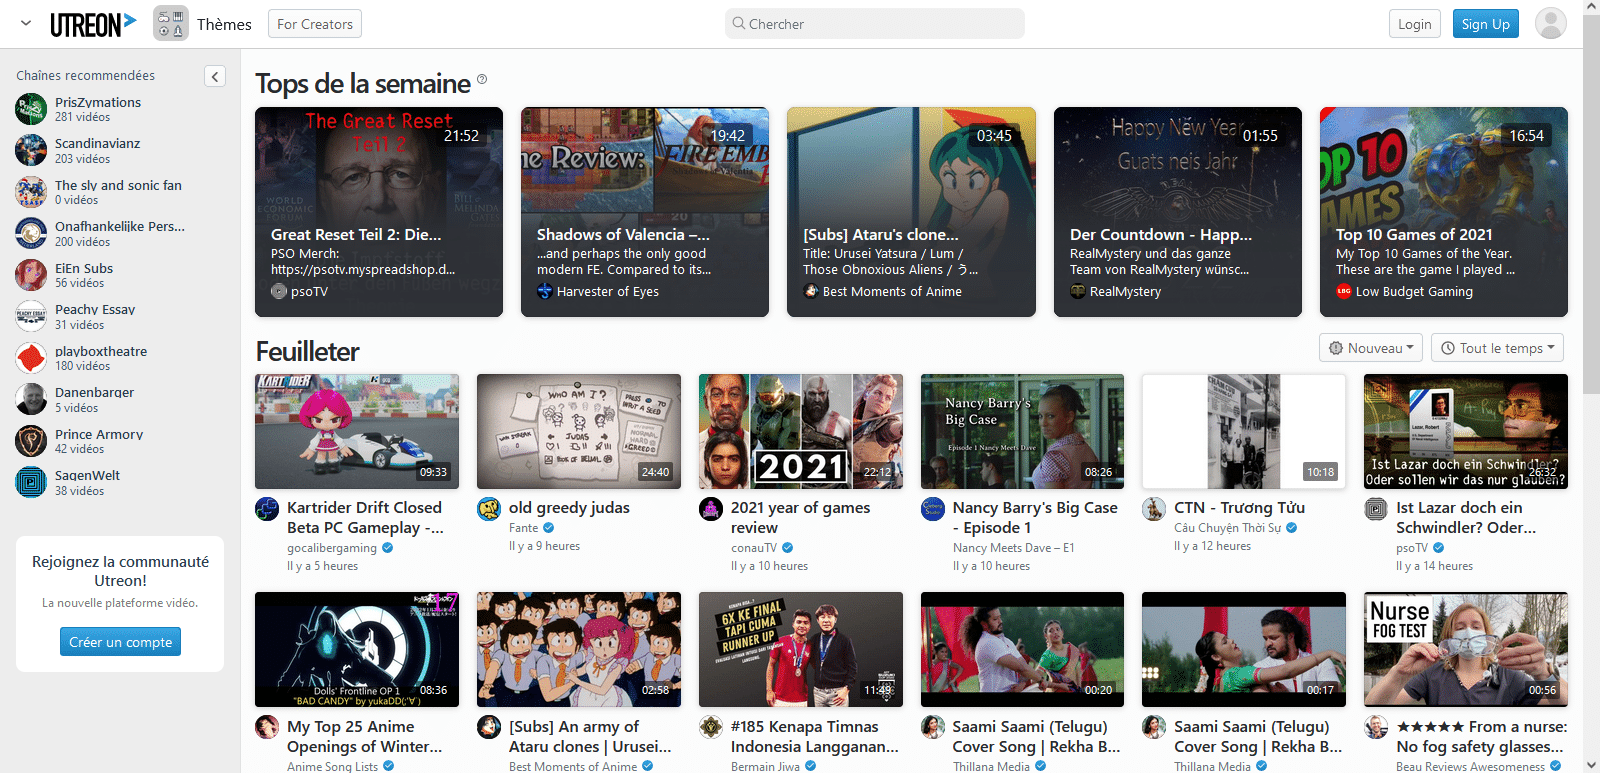Open Onafhankelijke Pers channel avatar
The height and width of the screenshot is (773, 1600).
[x=31, y=233]
